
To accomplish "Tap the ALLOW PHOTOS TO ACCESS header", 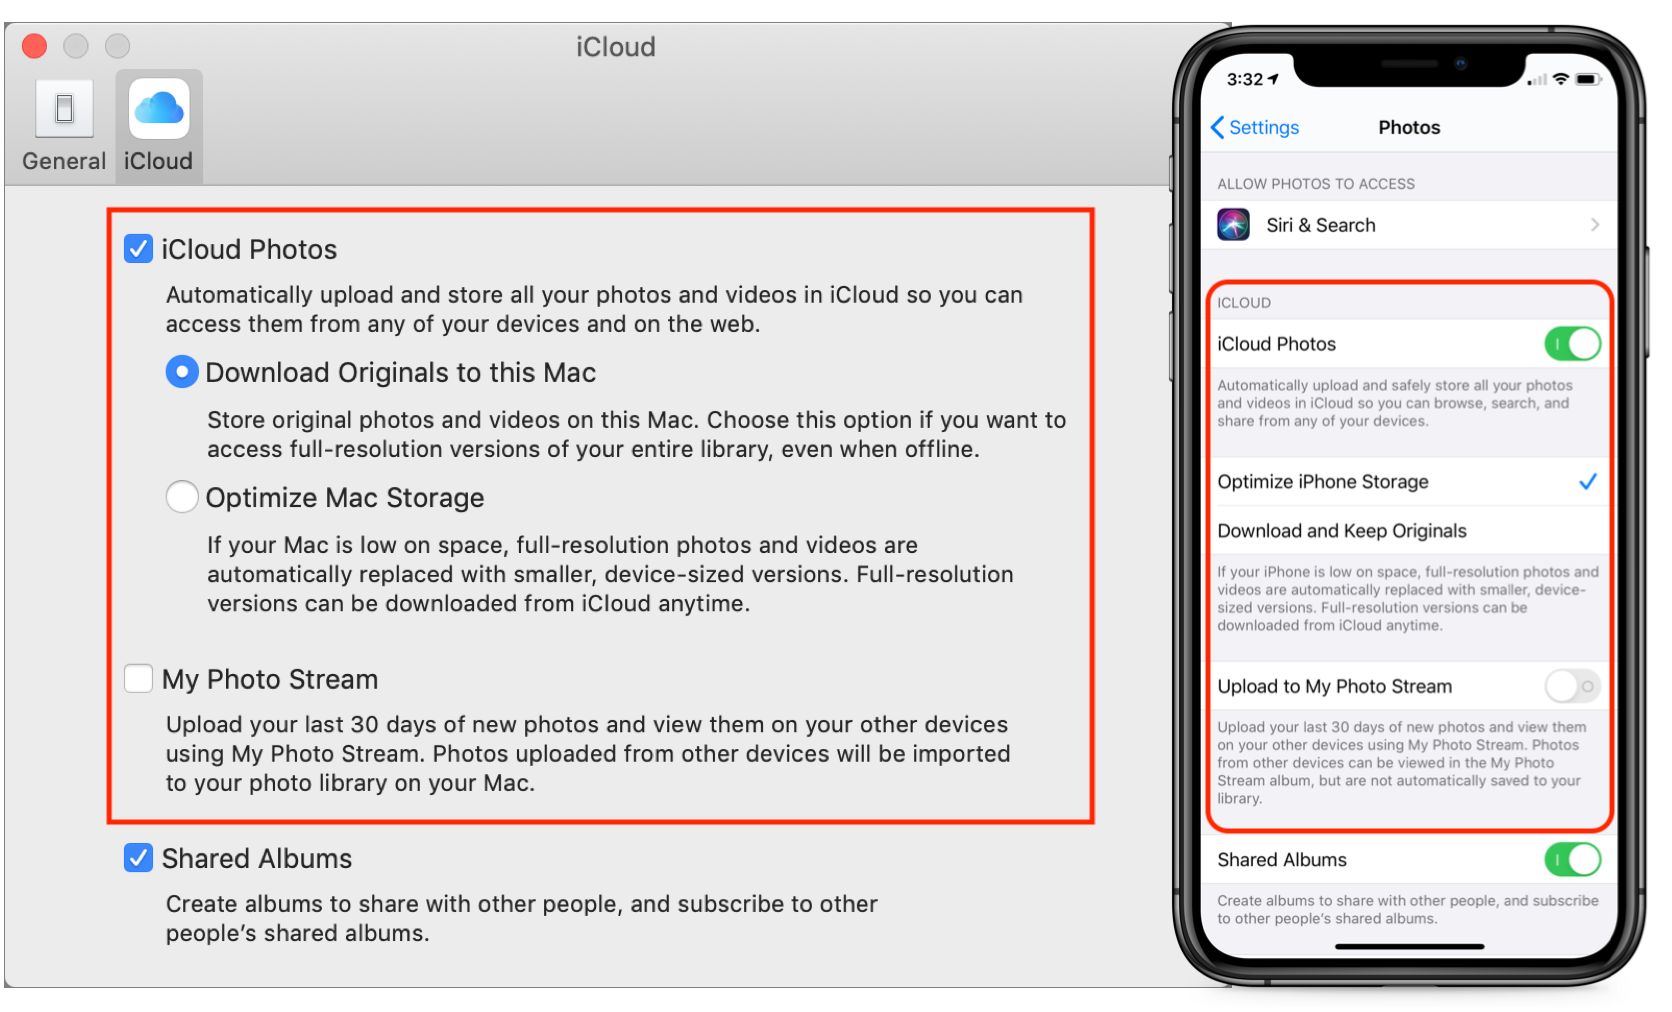I will (x=1316, y=184).
